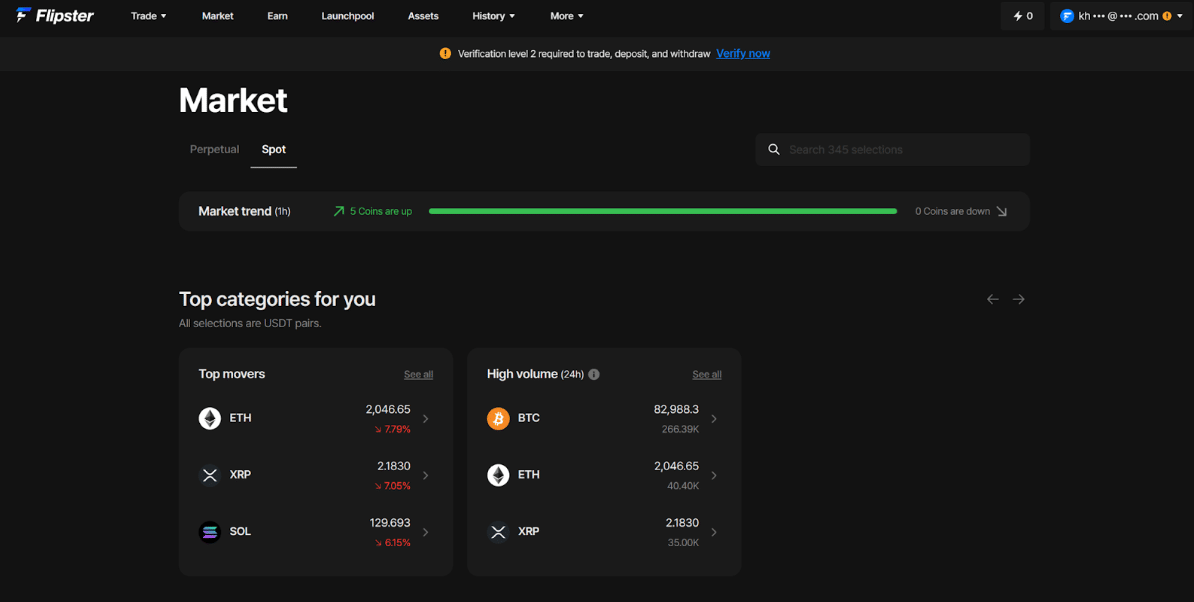
Task: Click the Flipster logo
Action: [x=55, y=15]
